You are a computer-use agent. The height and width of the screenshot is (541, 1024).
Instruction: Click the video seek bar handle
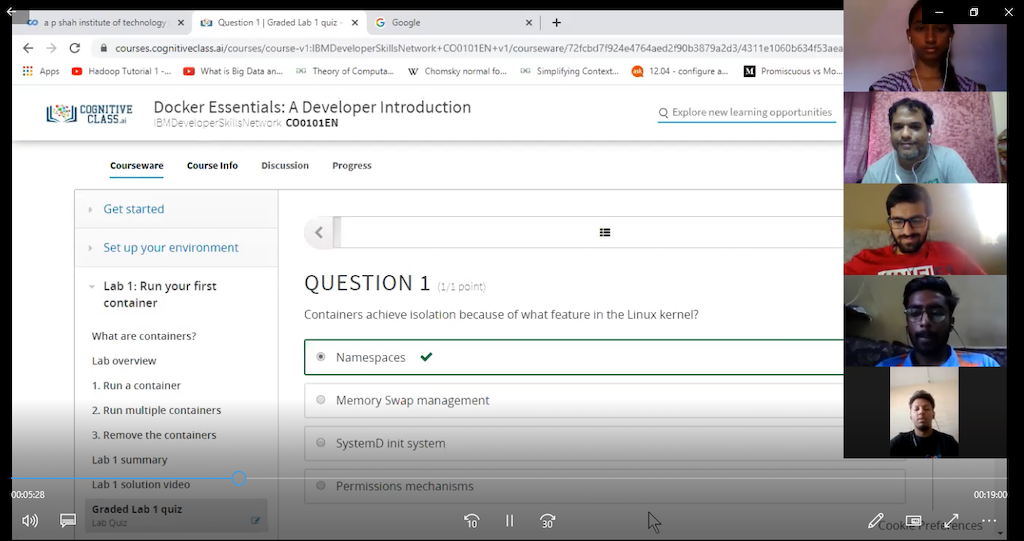coord(239,478)
